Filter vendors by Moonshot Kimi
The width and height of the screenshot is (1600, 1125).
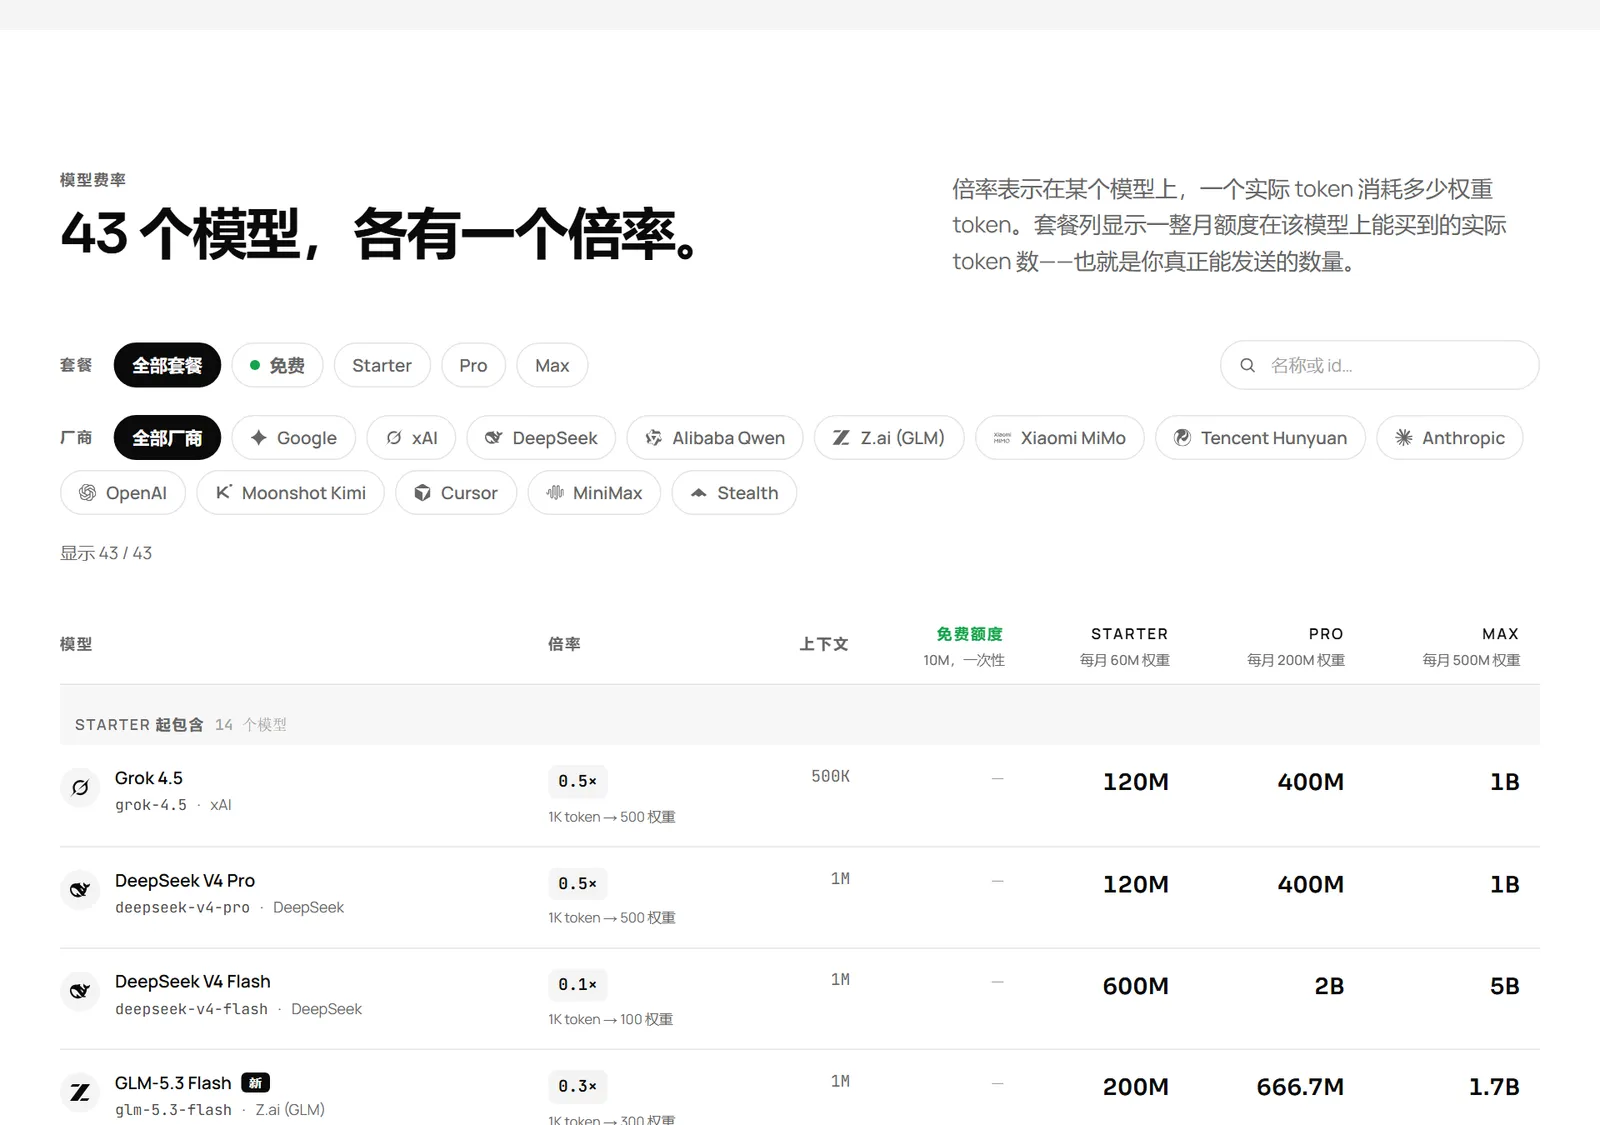click(290, 493)
